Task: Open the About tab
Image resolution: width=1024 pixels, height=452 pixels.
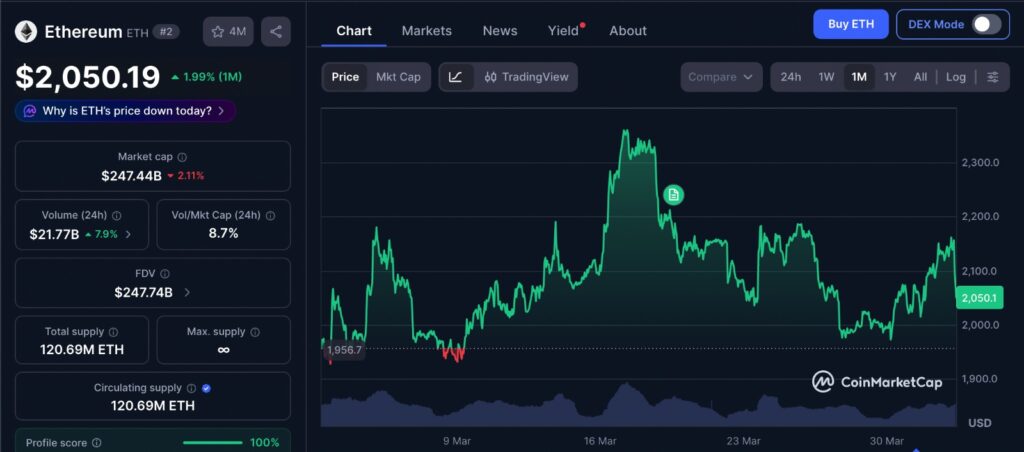Action: [628, 31]
